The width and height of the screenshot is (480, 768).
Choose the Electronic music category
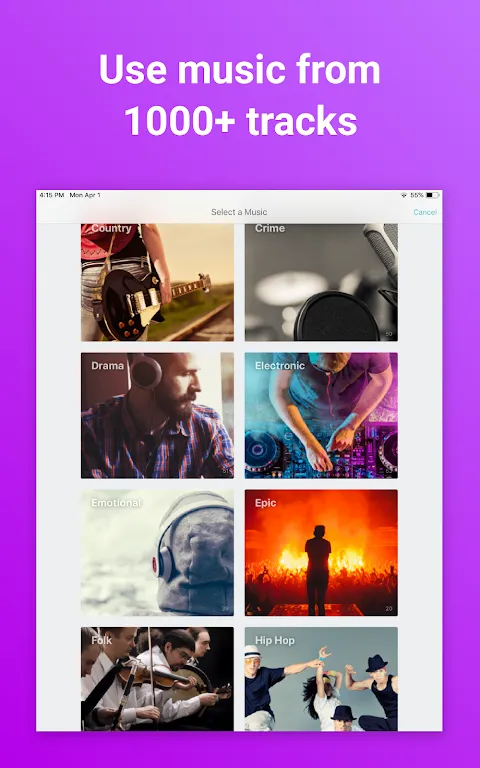321,415
